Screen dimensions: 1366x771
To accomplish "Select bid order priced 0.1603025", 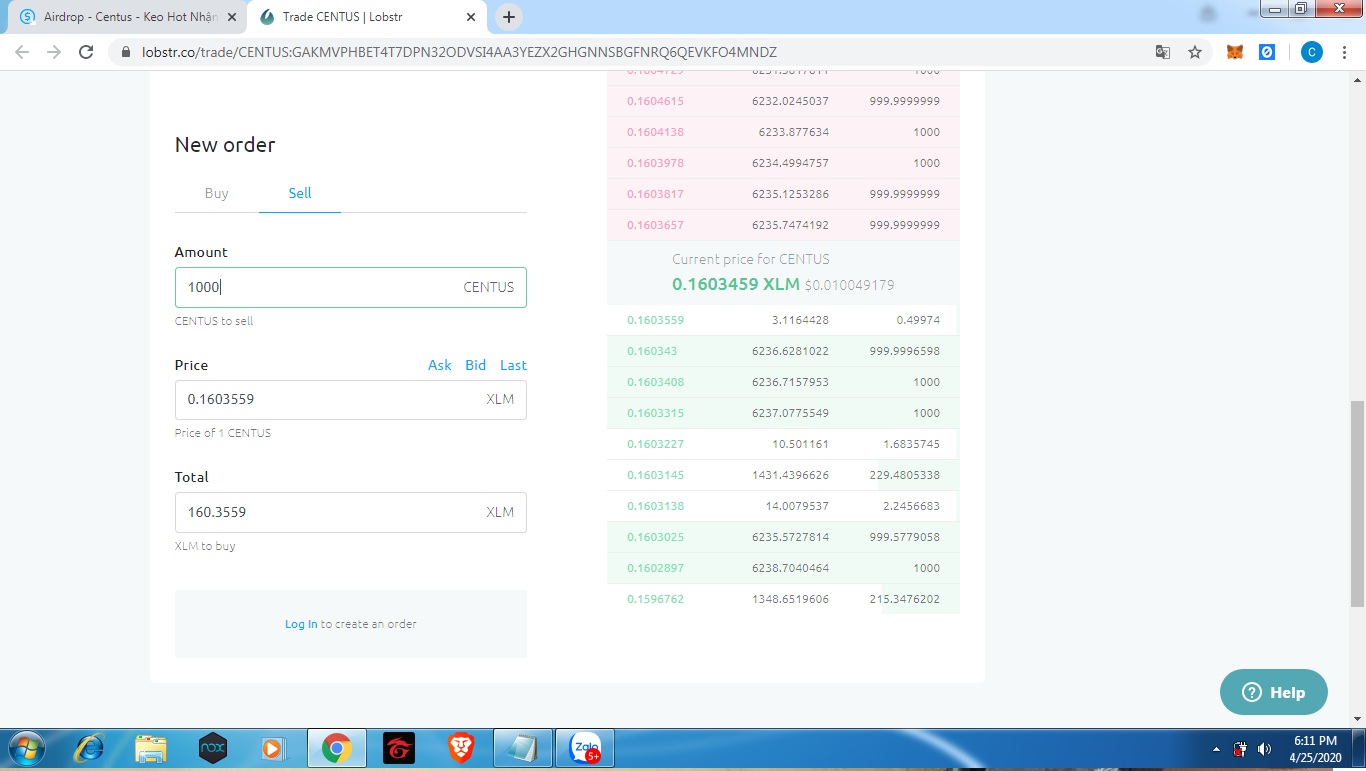I will coord(783,537).
